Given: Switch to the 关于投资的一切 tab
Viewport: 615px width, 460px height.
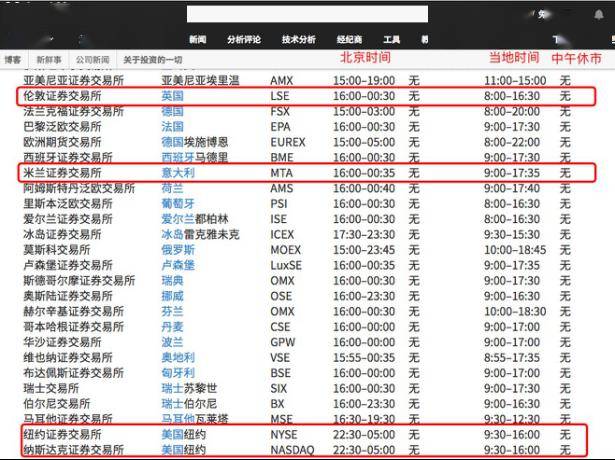Looking at the screenshot, I should 153,60.
